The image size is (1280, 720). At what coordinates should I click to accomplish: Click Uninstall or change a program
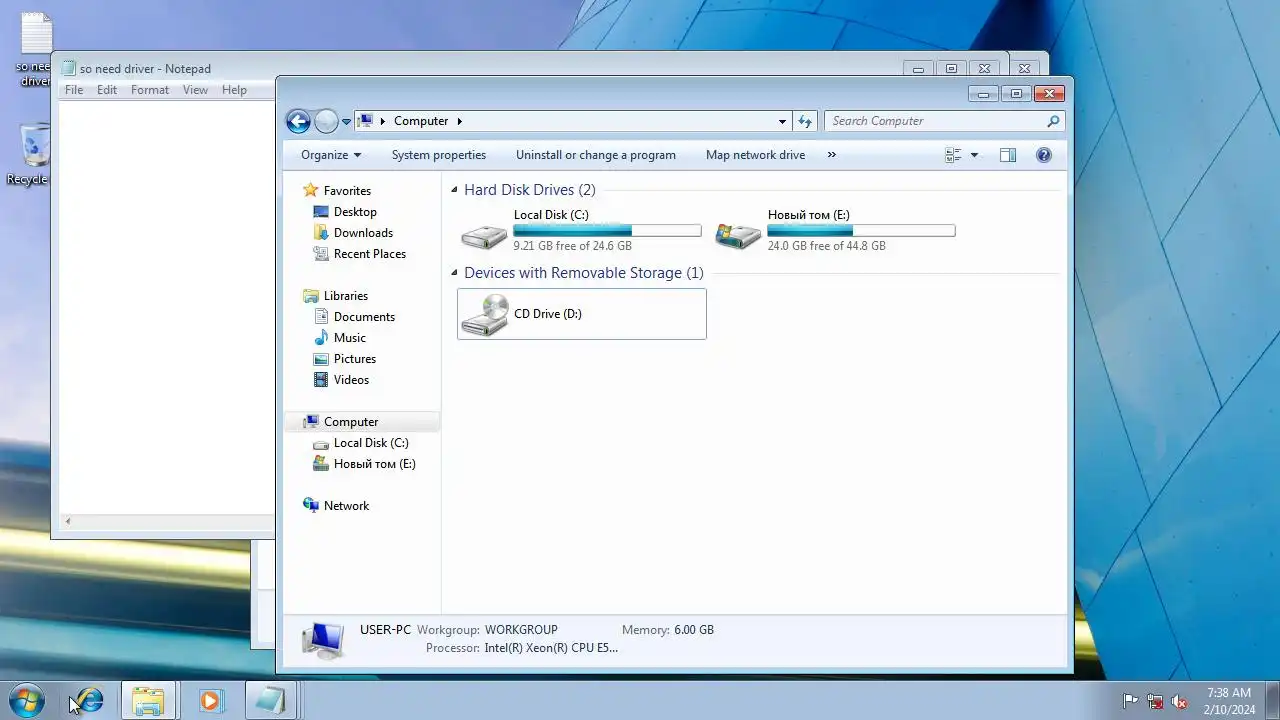(596, 155)
